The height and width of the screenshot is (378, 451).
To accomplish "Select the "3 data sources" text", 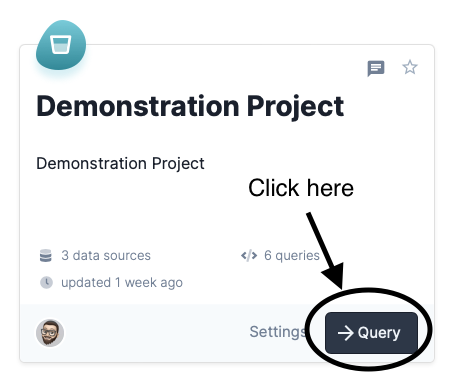I will pyautogui.click(x=106, y=256).
